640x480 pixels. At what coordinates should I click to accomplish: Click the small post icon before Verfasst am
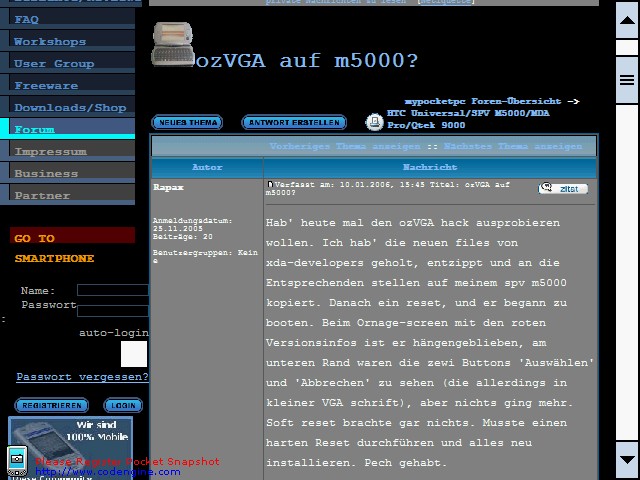tap(270, 184)
